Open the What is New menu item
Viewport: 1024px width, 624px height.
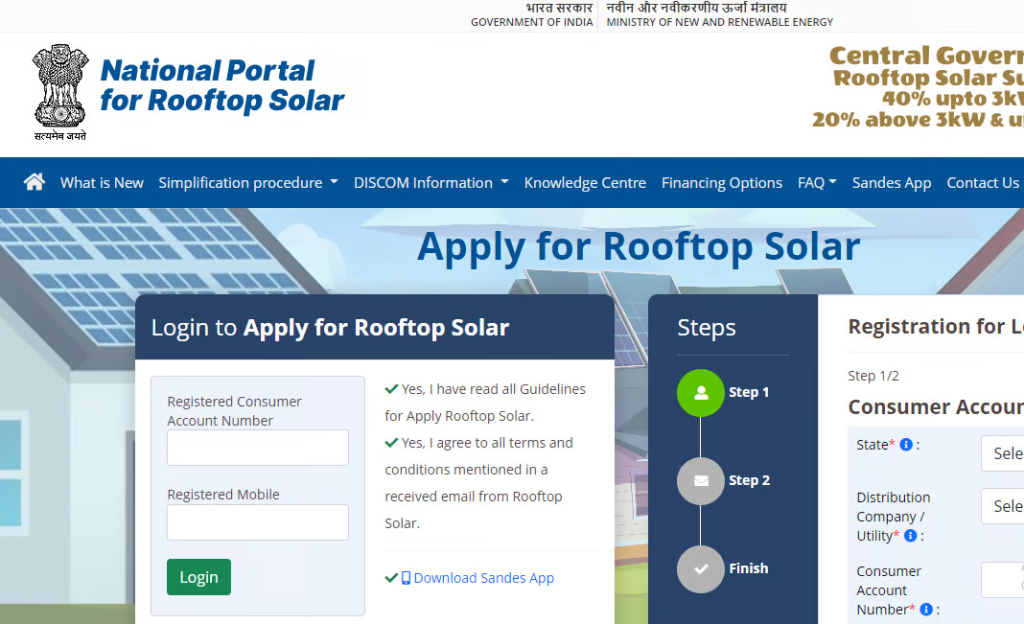click(x=102, y=183)
